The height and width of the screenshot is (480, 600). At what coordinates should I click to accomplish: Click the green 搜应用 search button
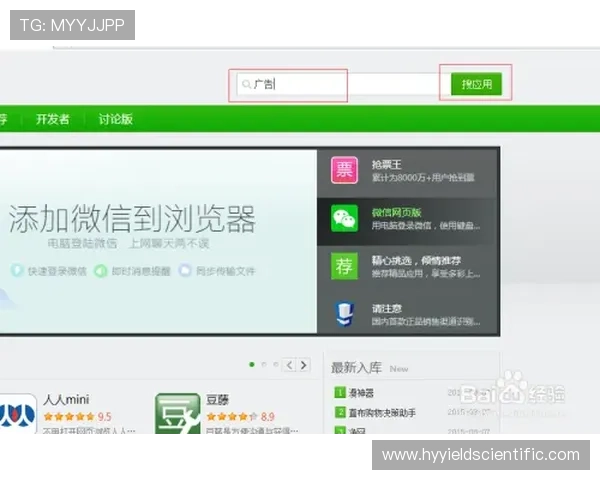click(476, 84)
